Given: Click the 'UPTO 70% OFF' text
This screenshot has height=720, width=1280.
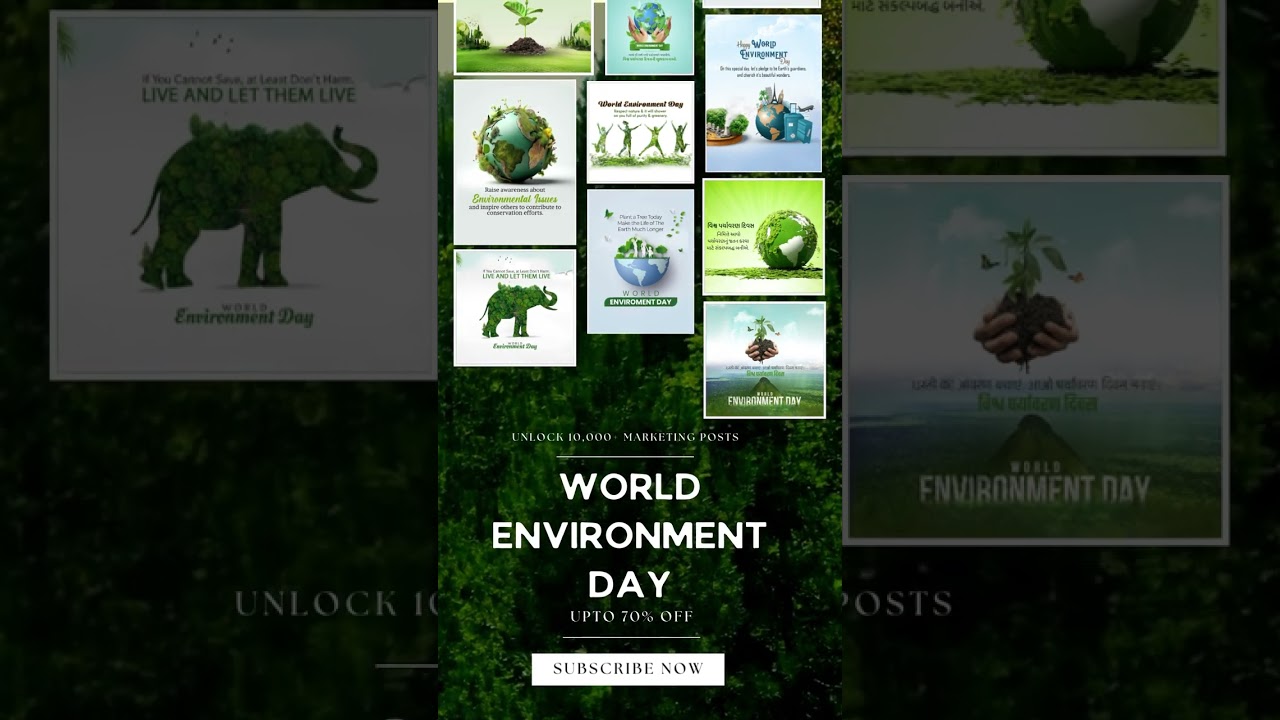Looking at the screenshot, I should [631, 616].
